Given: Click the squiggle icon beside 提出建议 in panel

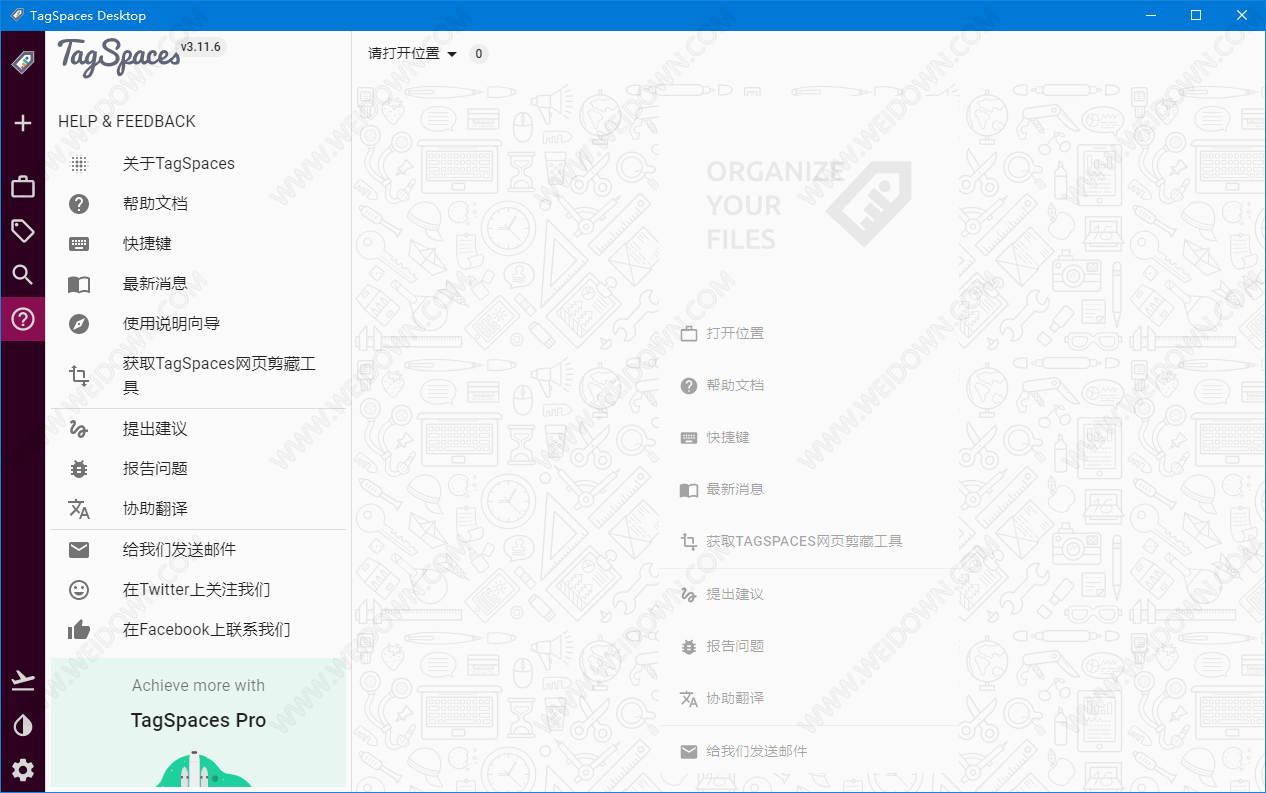Looking at the screenshot, I should coord(79,429).
